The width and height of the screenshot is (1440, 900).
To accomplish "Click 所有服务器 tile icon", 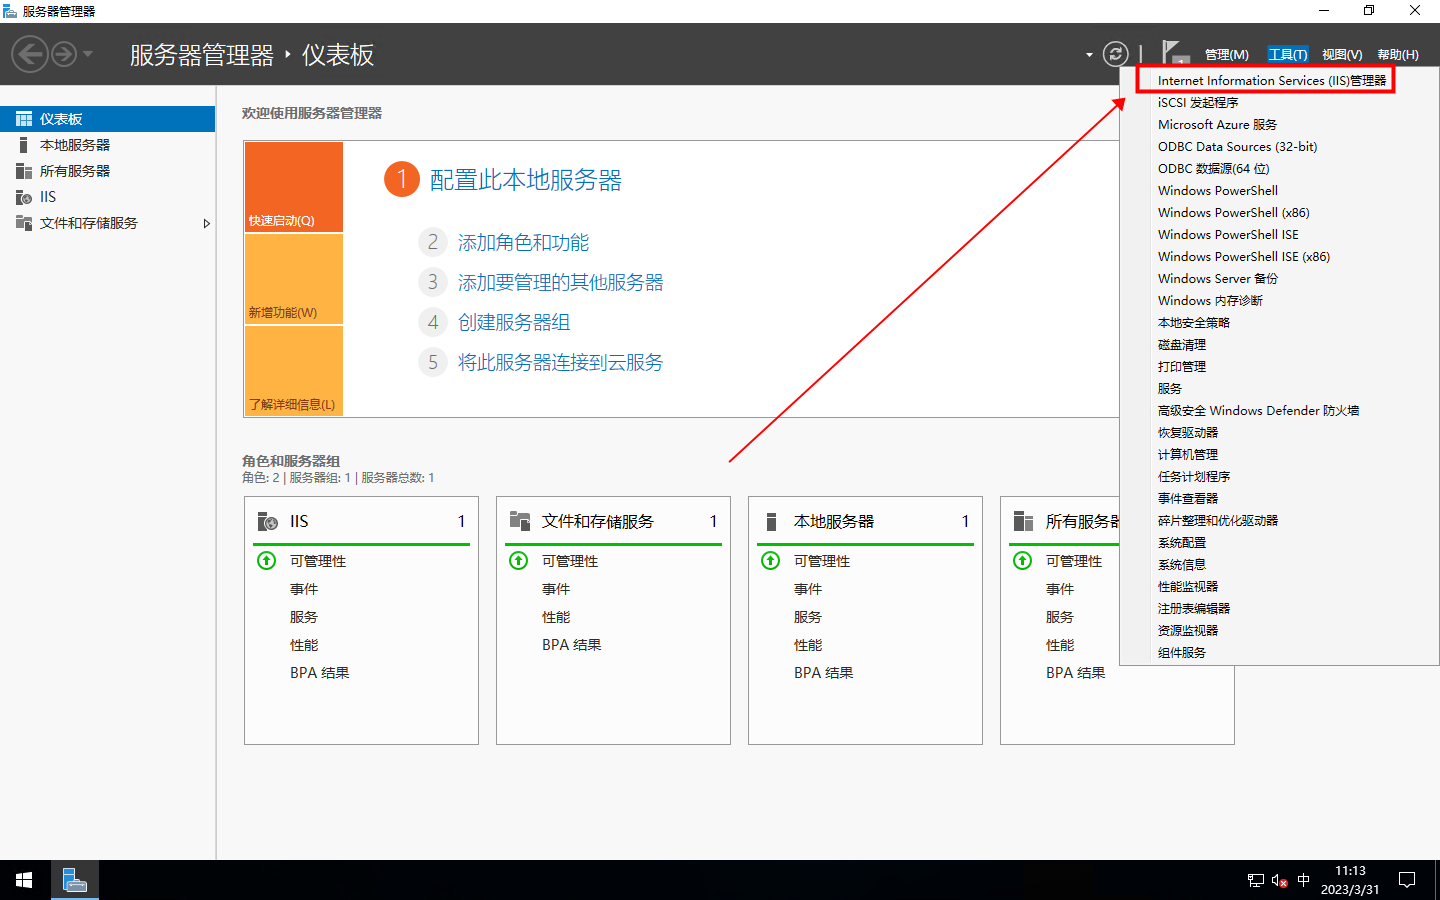I will pos(1023,521).
